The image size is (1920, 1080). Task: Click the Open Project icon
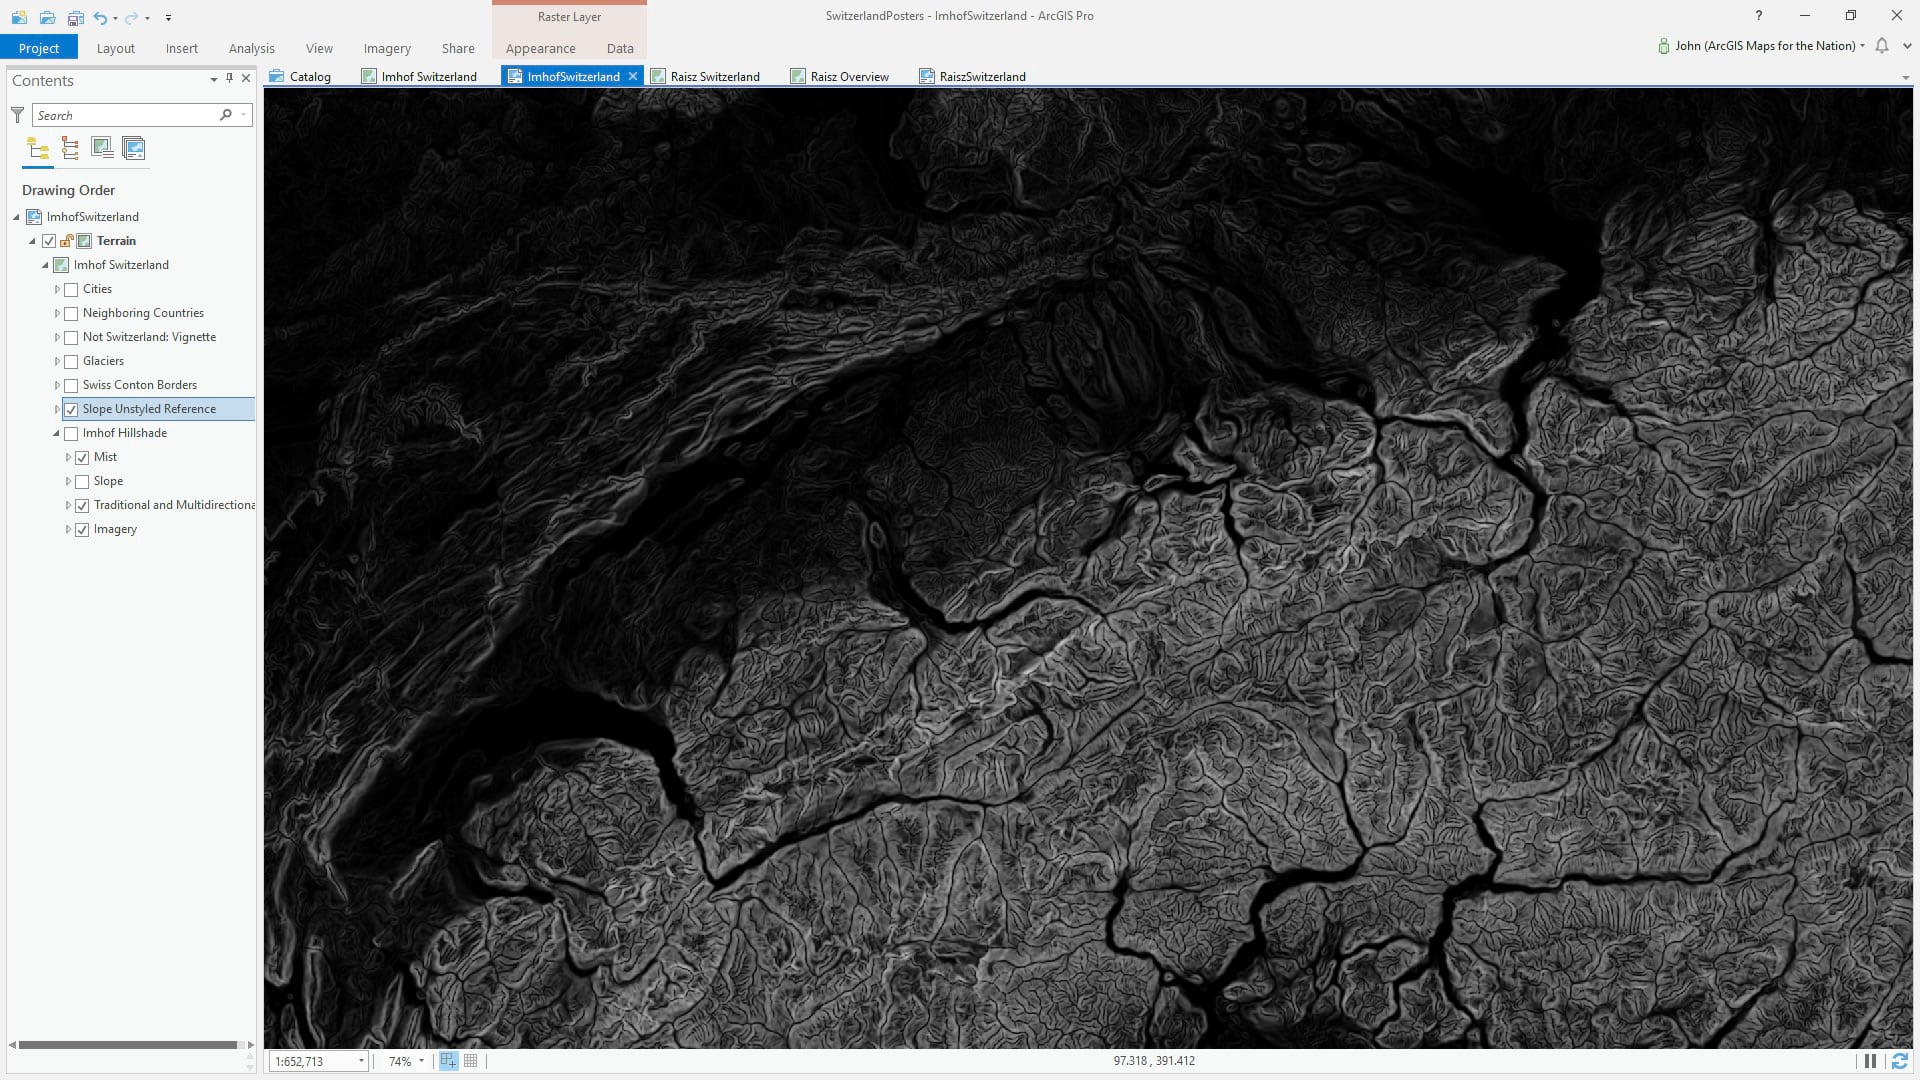click(47, 17)
